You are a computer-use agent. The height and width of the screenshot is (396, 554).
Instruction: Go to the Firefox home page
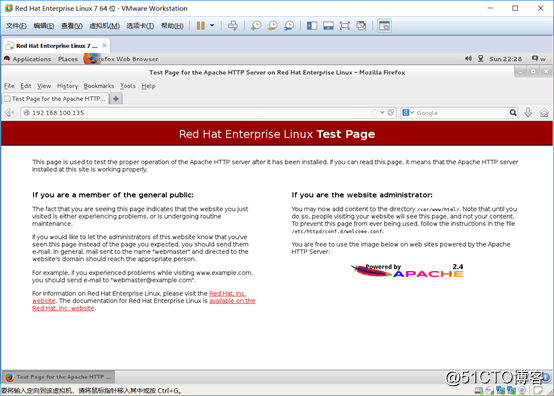click(544, 113)
